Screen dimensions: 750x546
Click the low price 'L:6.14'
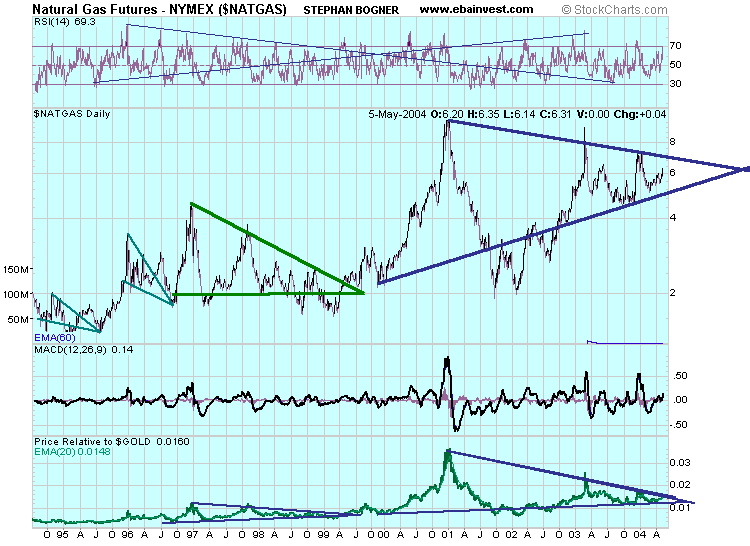519,114
